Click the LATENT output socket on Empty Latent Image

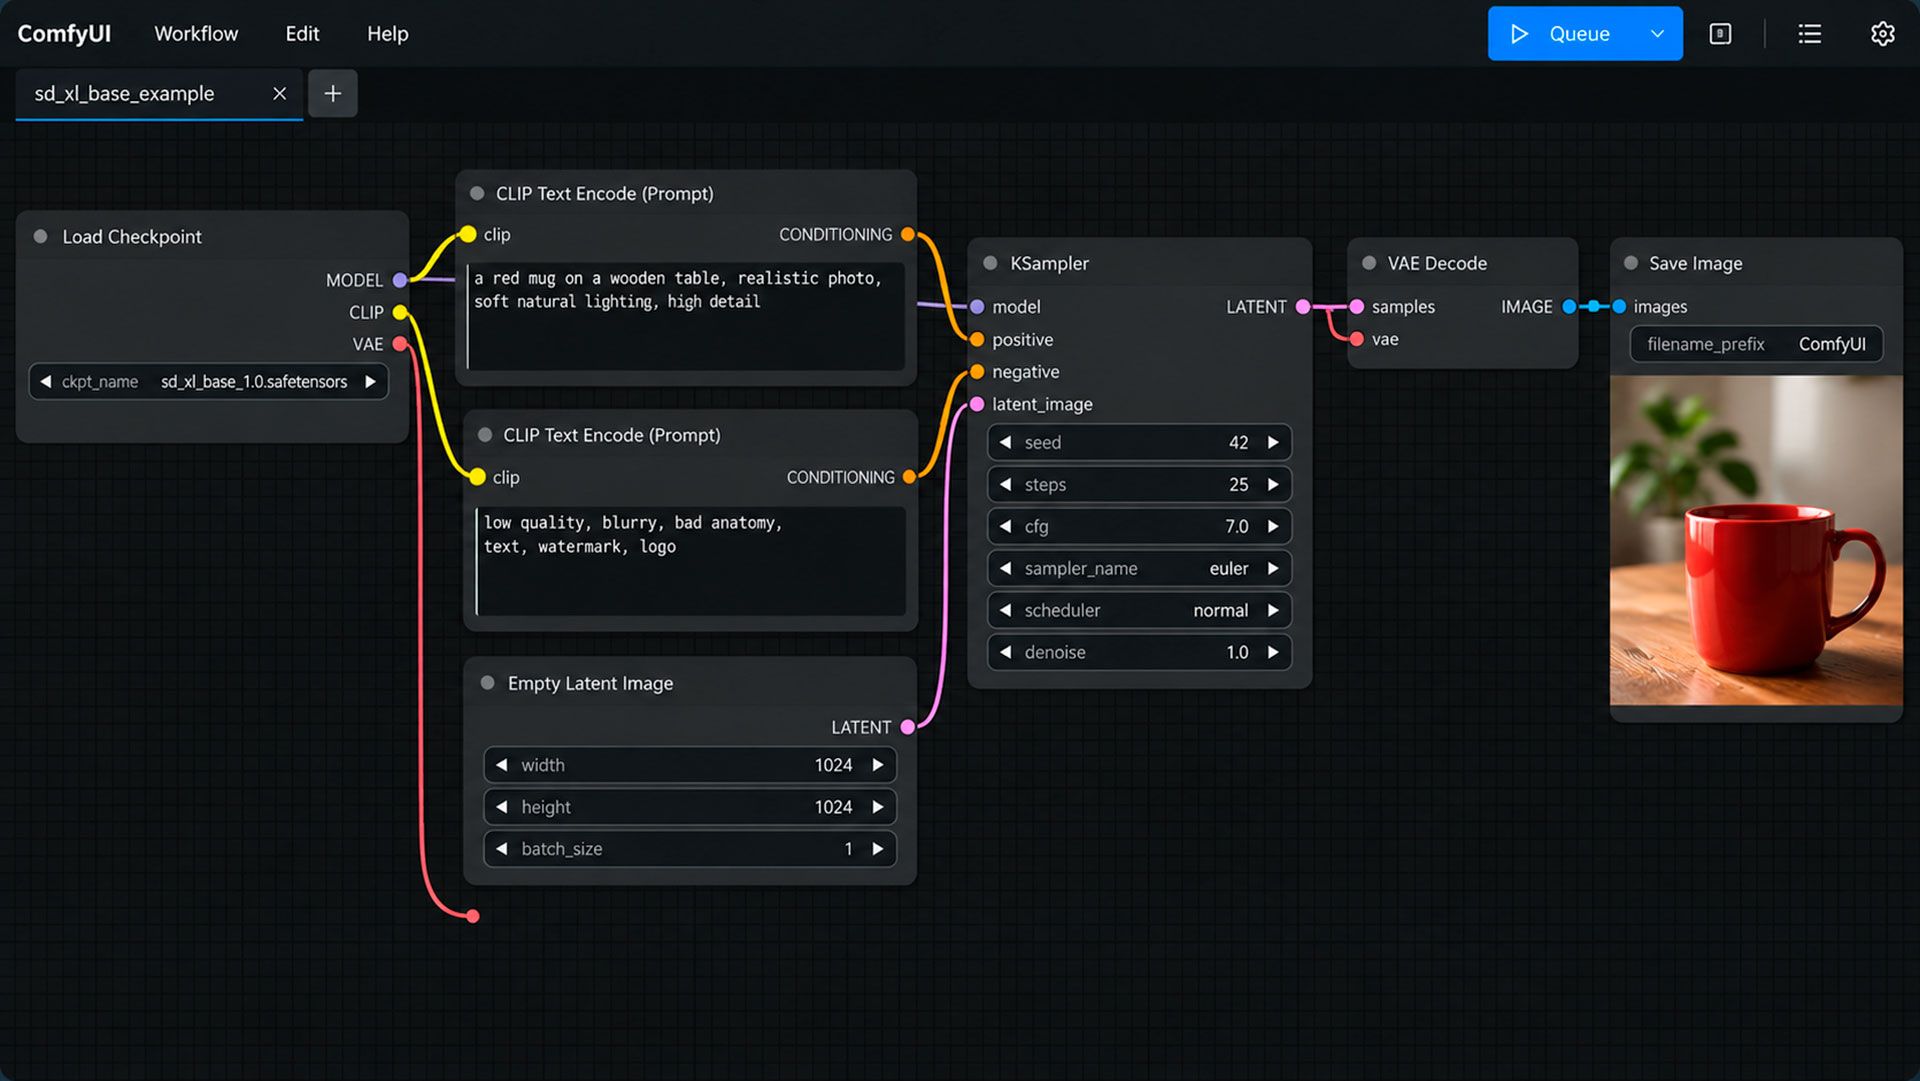[908, 727]
